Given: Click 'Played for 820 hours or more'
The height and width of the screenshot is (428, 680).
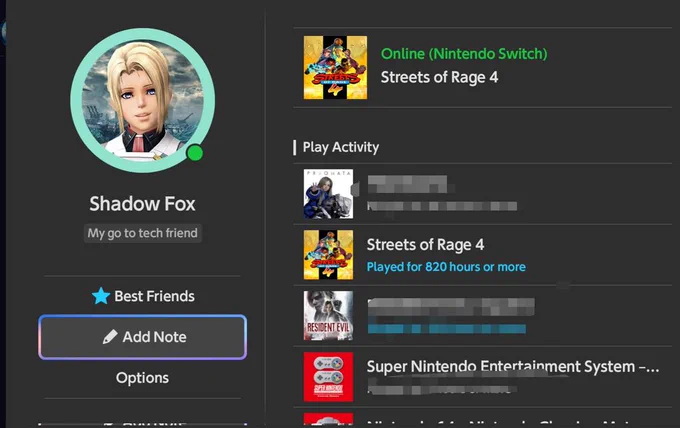Looking at the screenshot, I should tap(446, 267).
